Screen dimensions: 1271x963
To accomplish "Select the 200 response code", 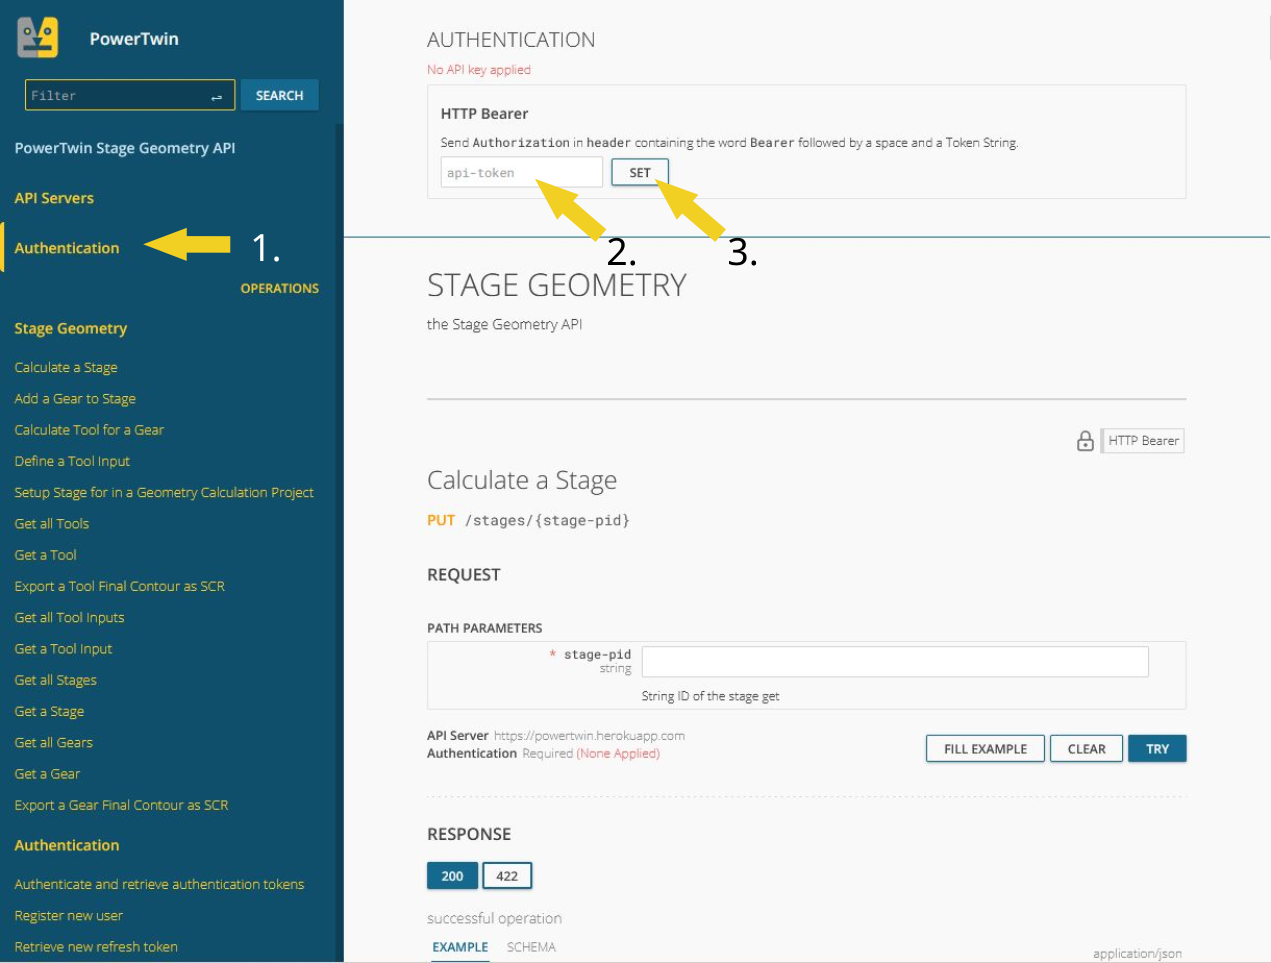I will 452,876.
